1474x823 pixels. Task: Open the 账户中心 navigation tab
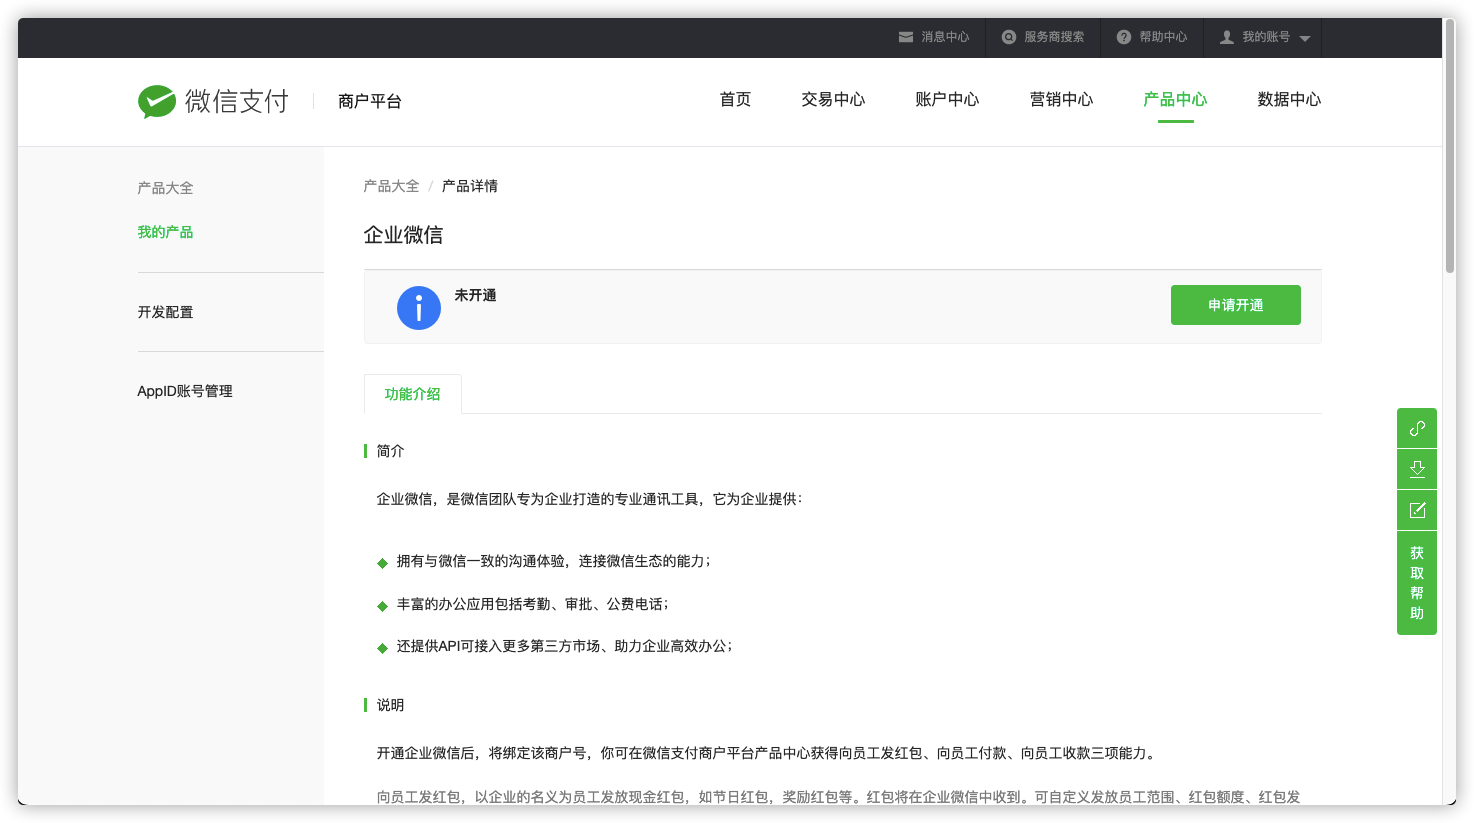(947, 100)
